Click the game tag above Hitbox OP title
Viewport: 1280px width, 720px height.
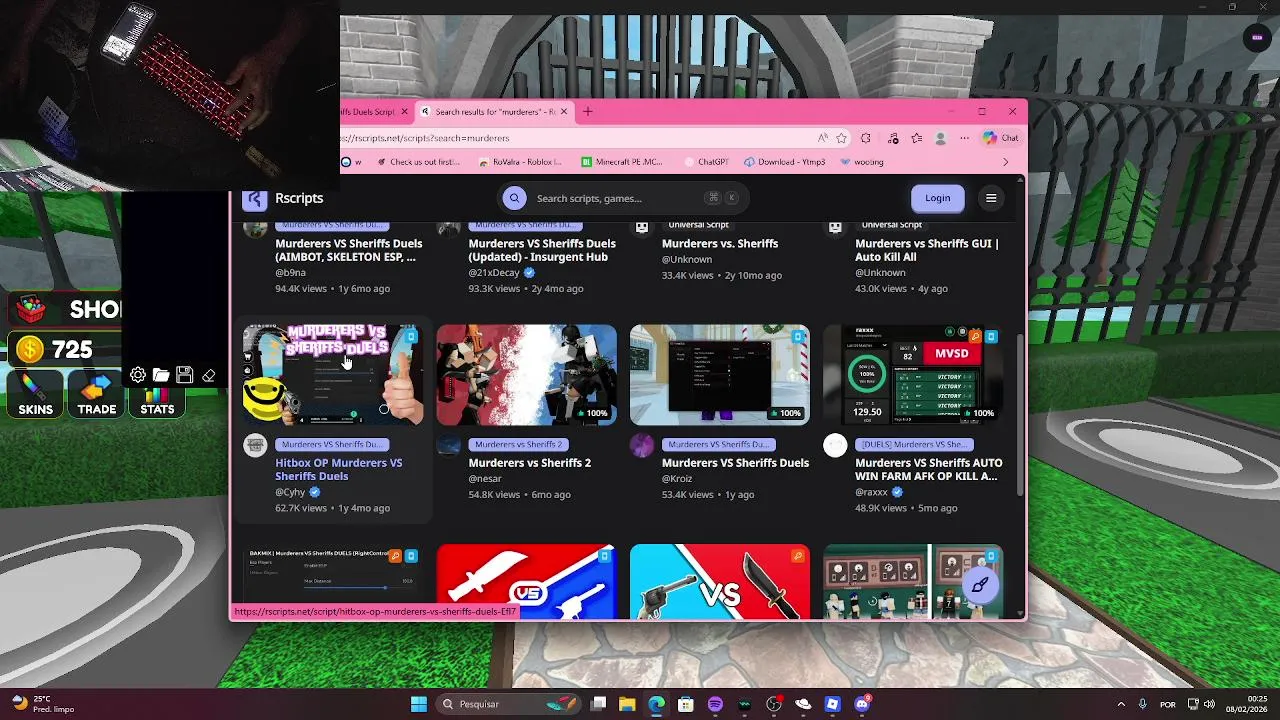(331, 444)
